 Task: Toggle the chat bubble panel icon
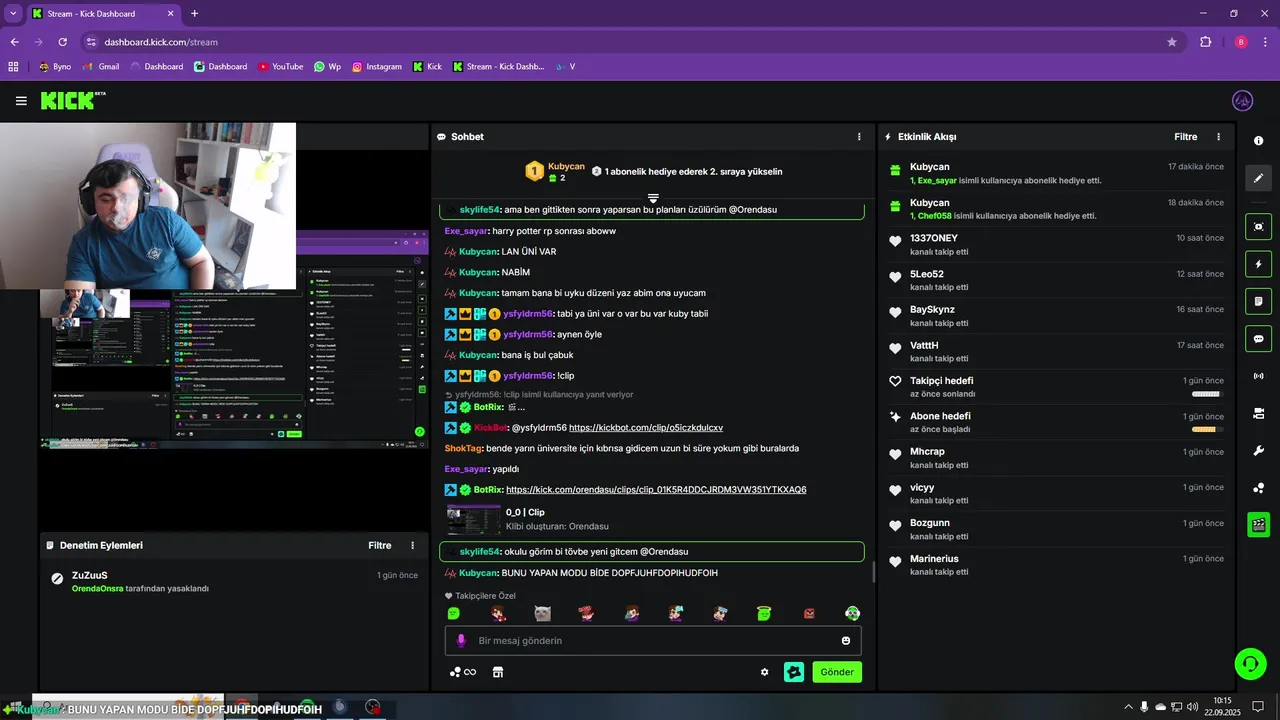(1259, 338)
